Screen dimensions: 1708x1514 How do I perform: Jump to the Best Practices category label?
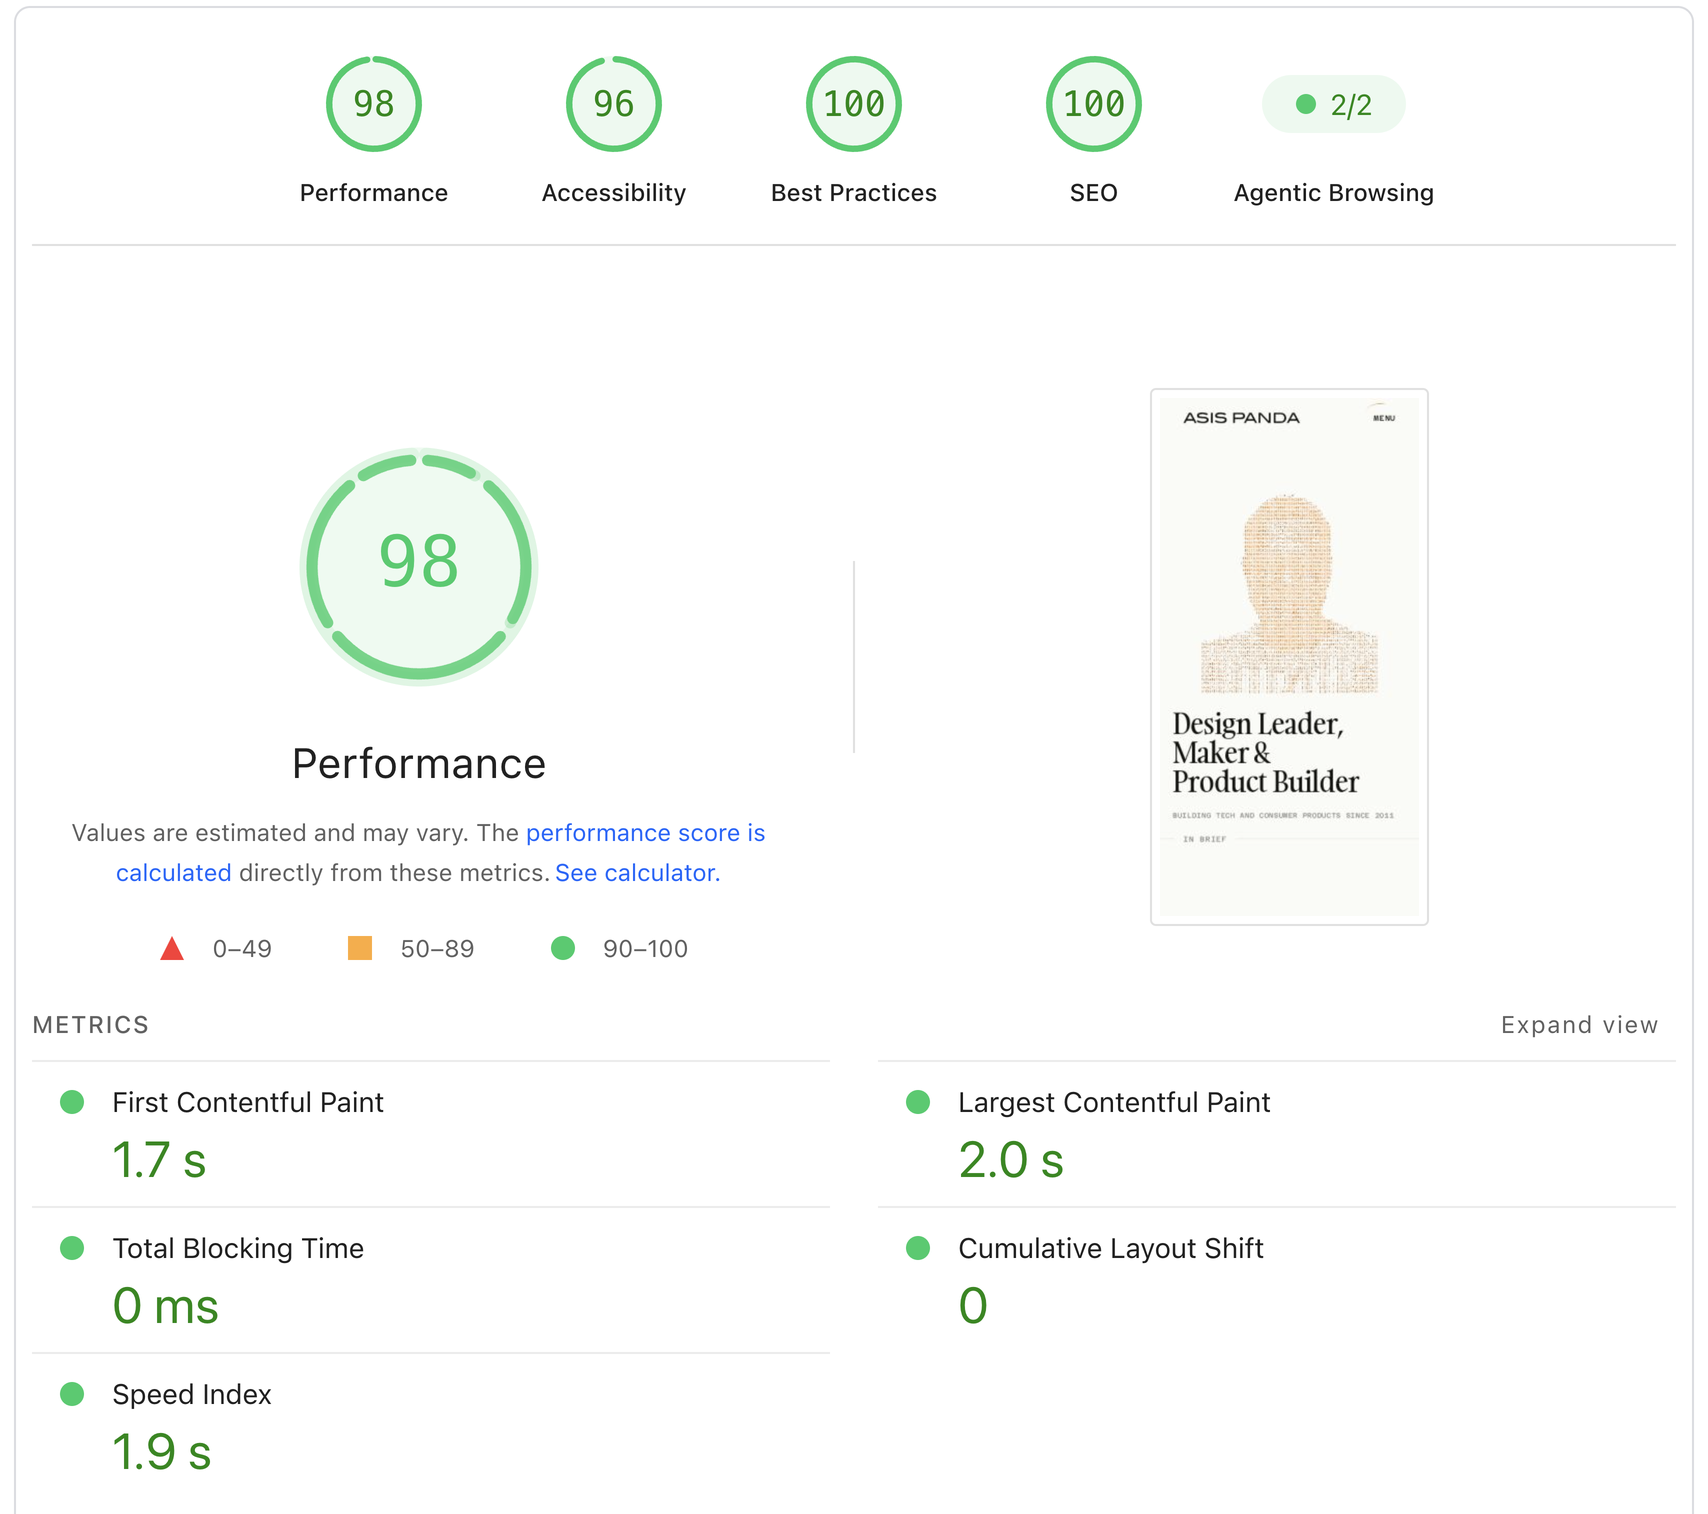(854, 193)
